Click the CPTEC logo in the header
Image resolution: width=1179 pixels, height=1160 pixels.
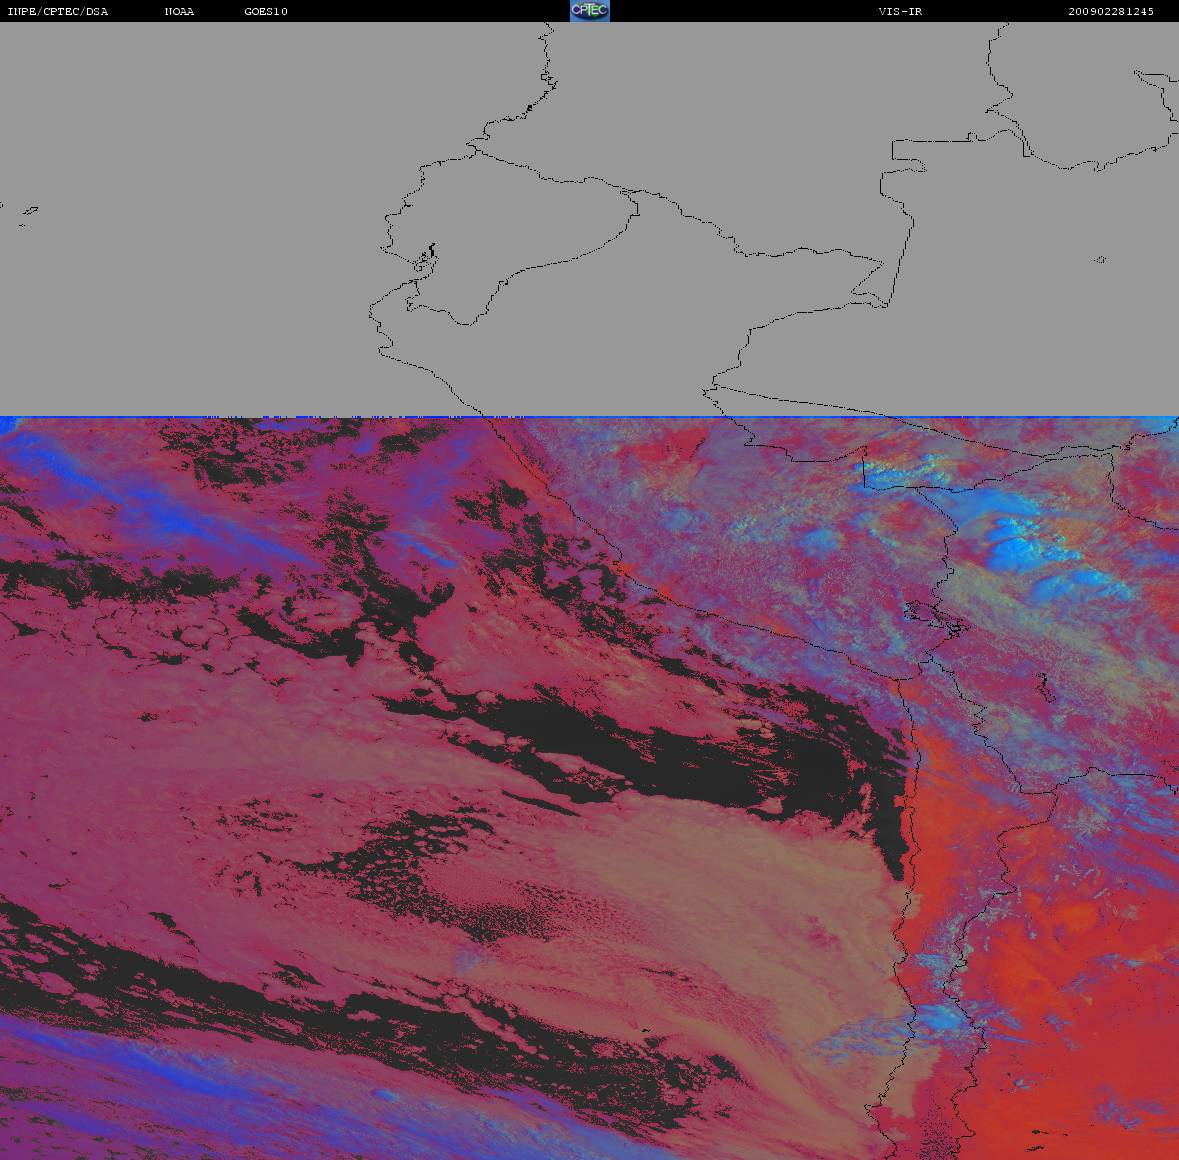click(x=590, y=11)
